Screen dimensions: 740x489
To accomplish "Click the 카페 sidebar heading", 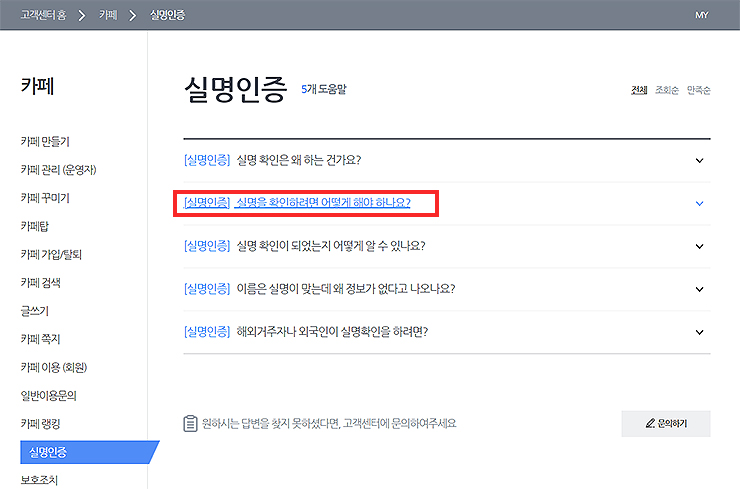I will tap(38, 86).
